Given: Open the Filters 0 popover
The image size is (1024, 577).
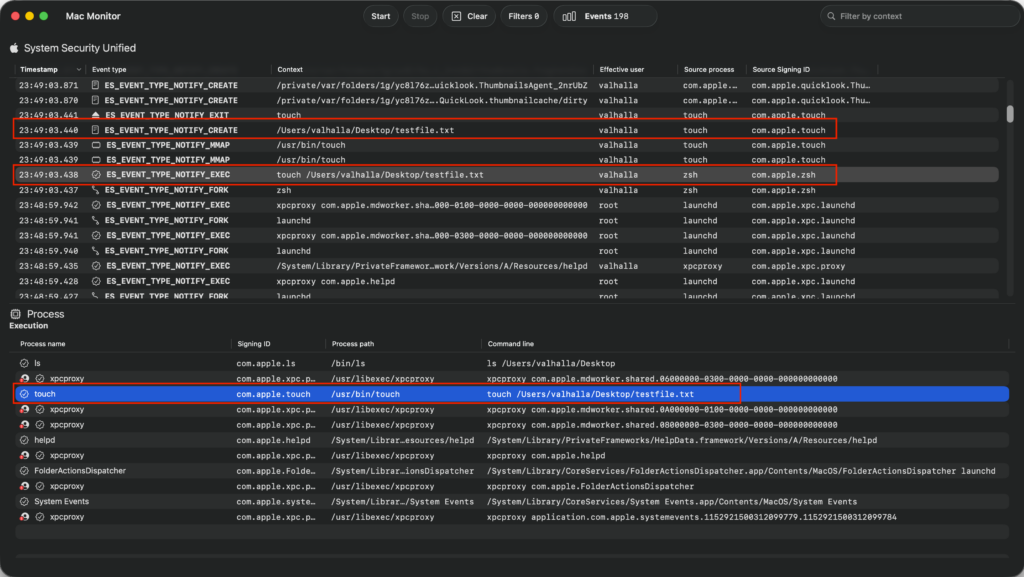Looking at the screenshot, I should coord(523,16).
